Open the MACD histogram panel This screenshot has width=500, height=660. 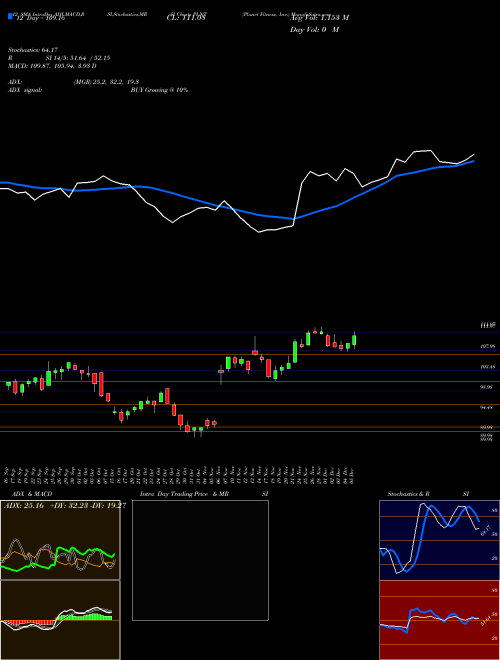click(x=60, y=620)
